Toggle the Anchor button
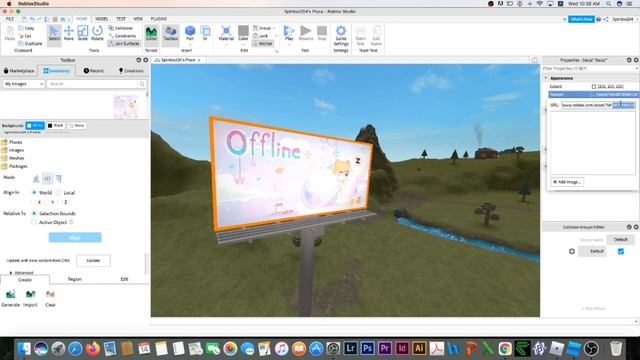 [262, 43]
